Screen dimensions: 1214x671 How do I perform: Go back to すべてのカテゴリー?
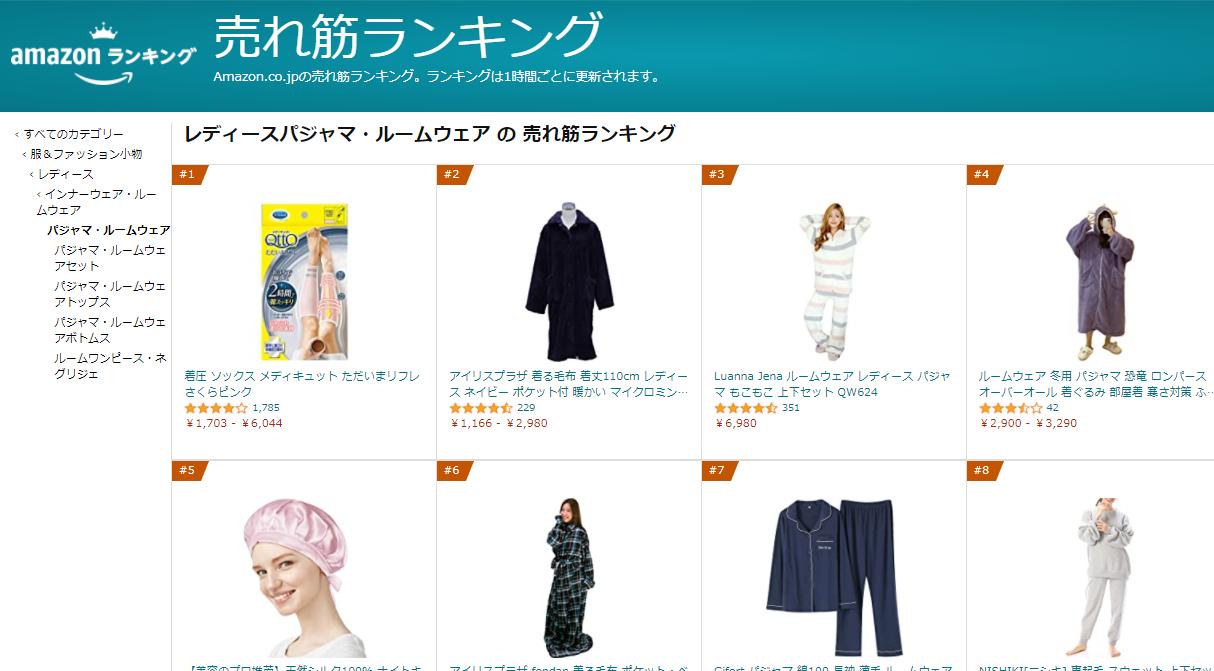click(x=74, y=134)
